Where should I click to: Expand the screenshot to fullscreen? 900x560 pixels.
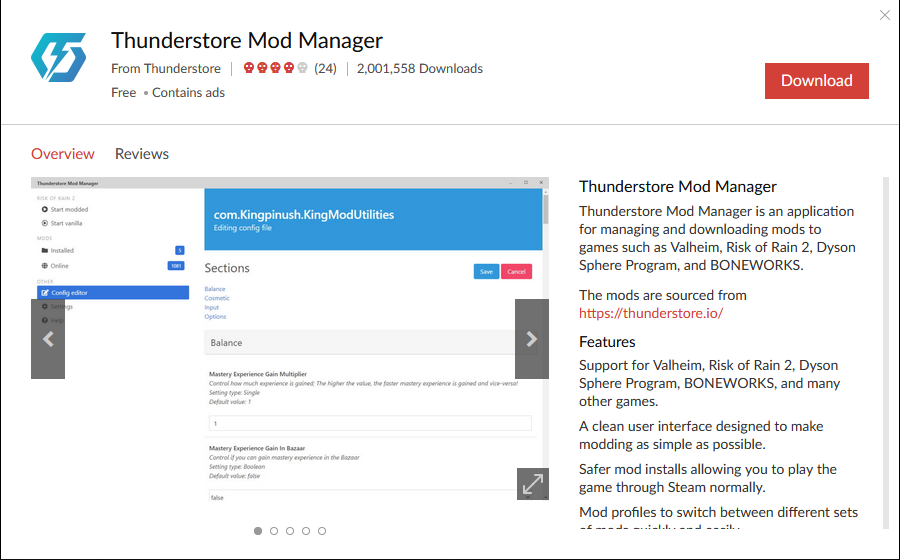click(533, 484)
